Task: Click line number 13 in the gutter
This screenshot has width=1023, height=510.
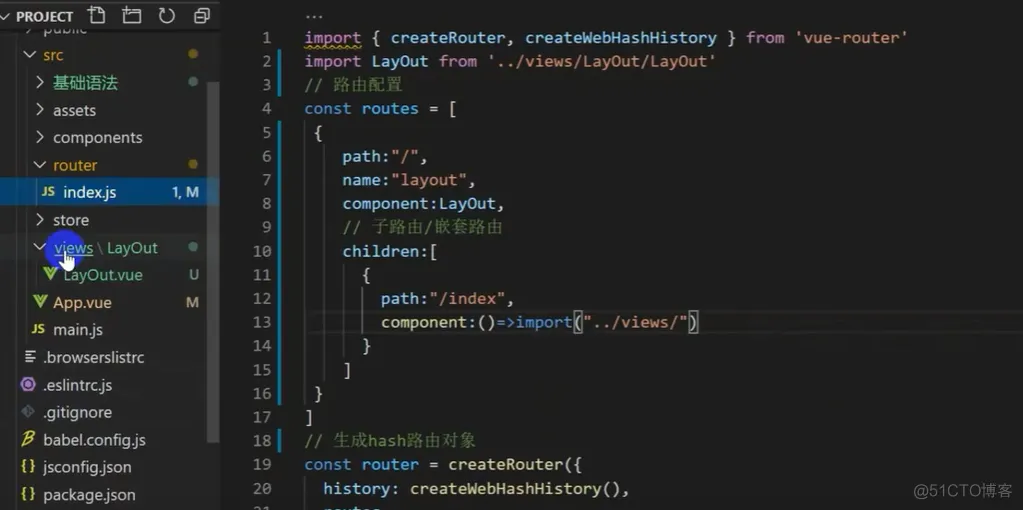Action: 262,322
